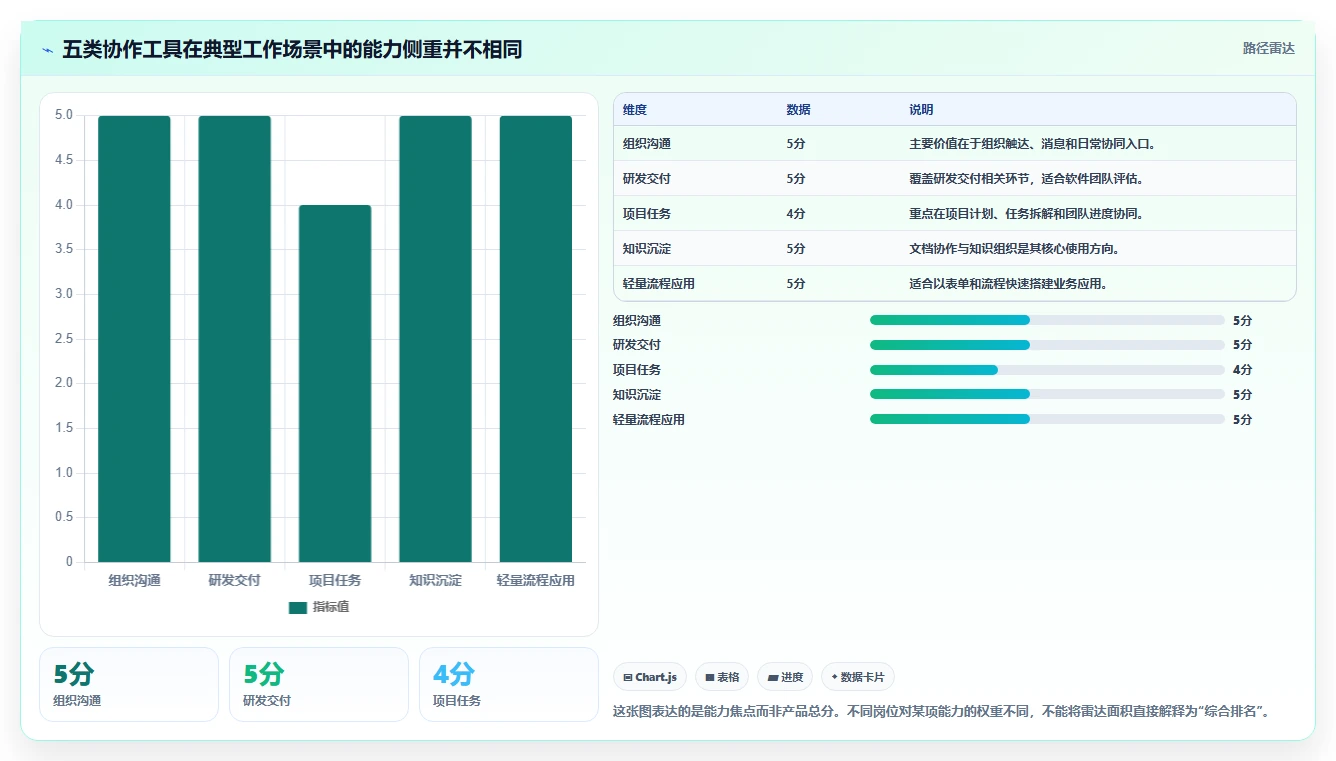Click the description starting 重点在项目计划
This screenshot has height=761, width=1336.
[x=1026, y=214]
